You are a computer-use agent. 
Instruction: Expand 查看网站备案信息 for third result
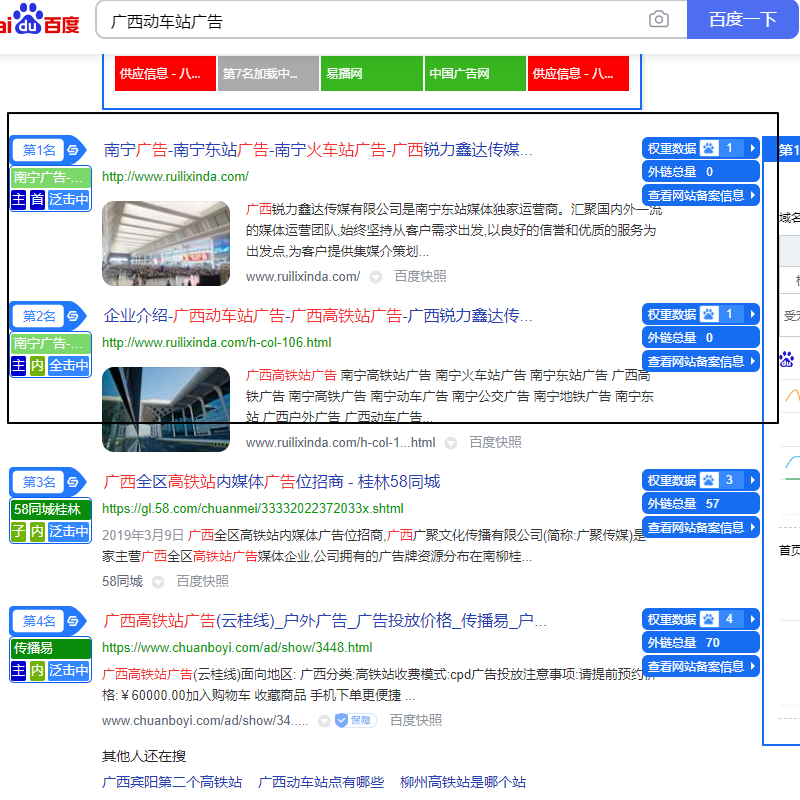(701, 528)
